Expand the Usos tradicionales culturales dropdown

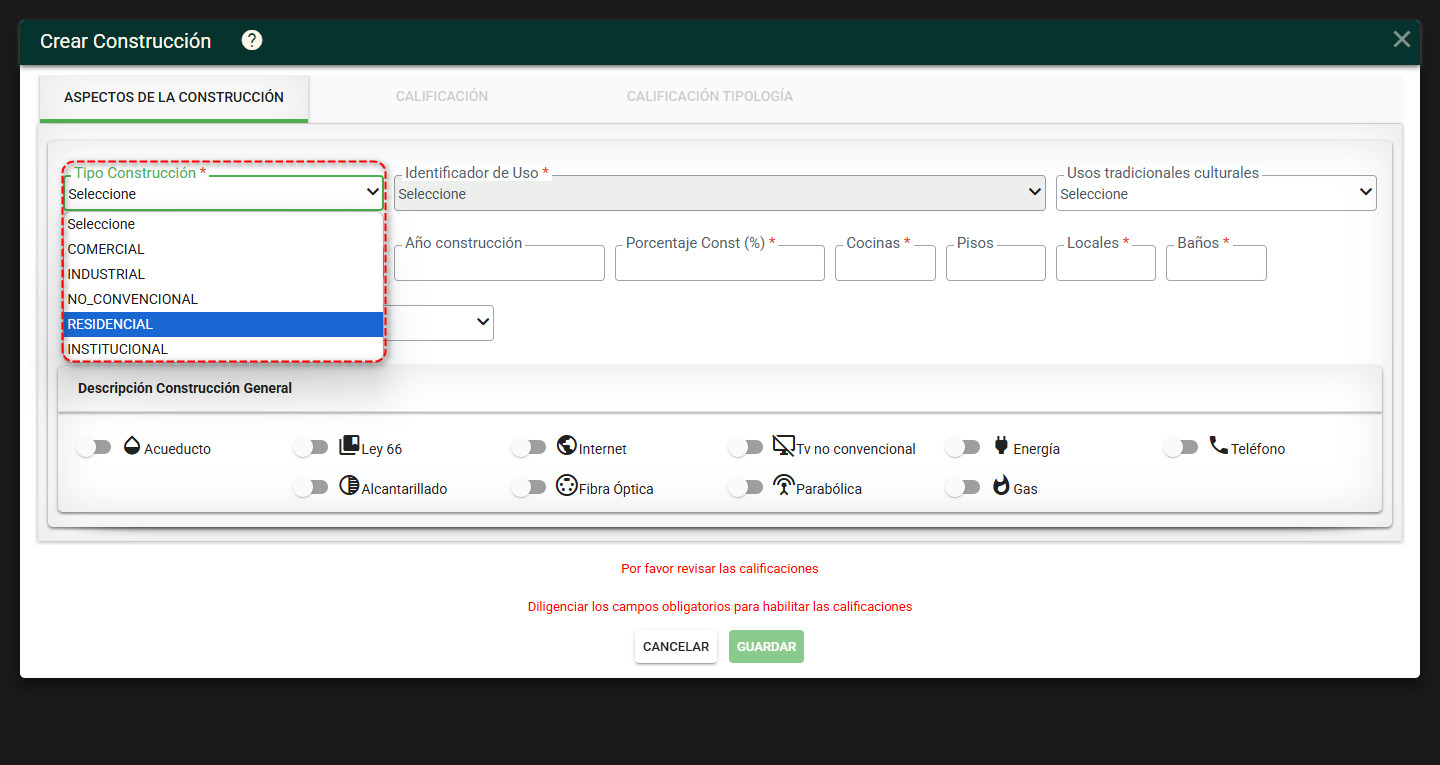(1216, 193)
